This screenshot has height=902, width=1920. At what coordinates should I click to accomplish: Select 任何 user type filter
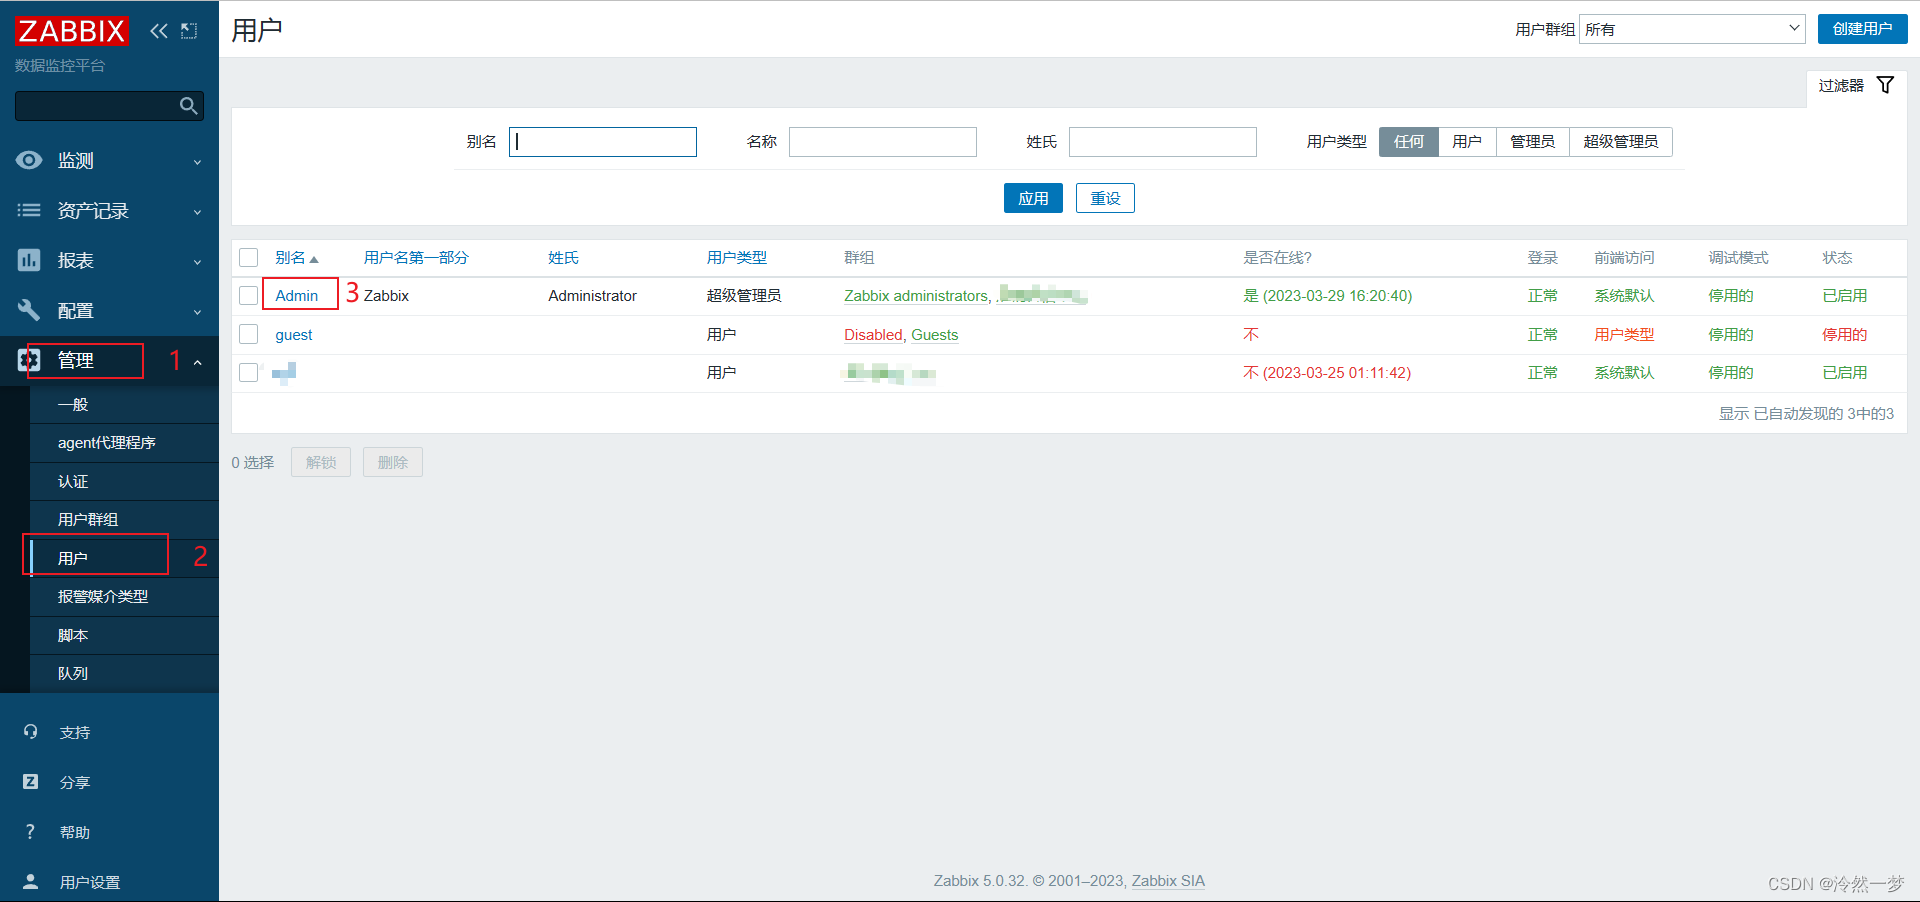pos(1408,142)
